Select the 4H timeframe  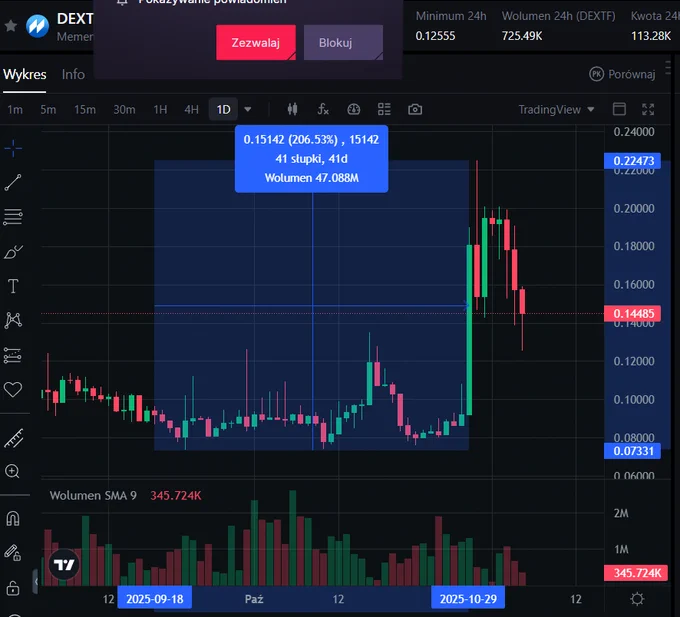tap(191, 110)
